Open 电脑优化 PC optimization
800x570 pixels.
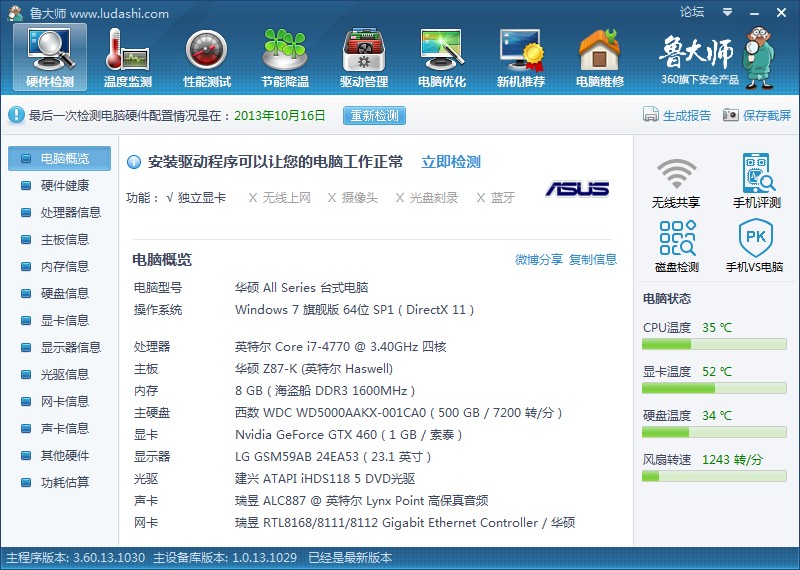pos(442,57)
